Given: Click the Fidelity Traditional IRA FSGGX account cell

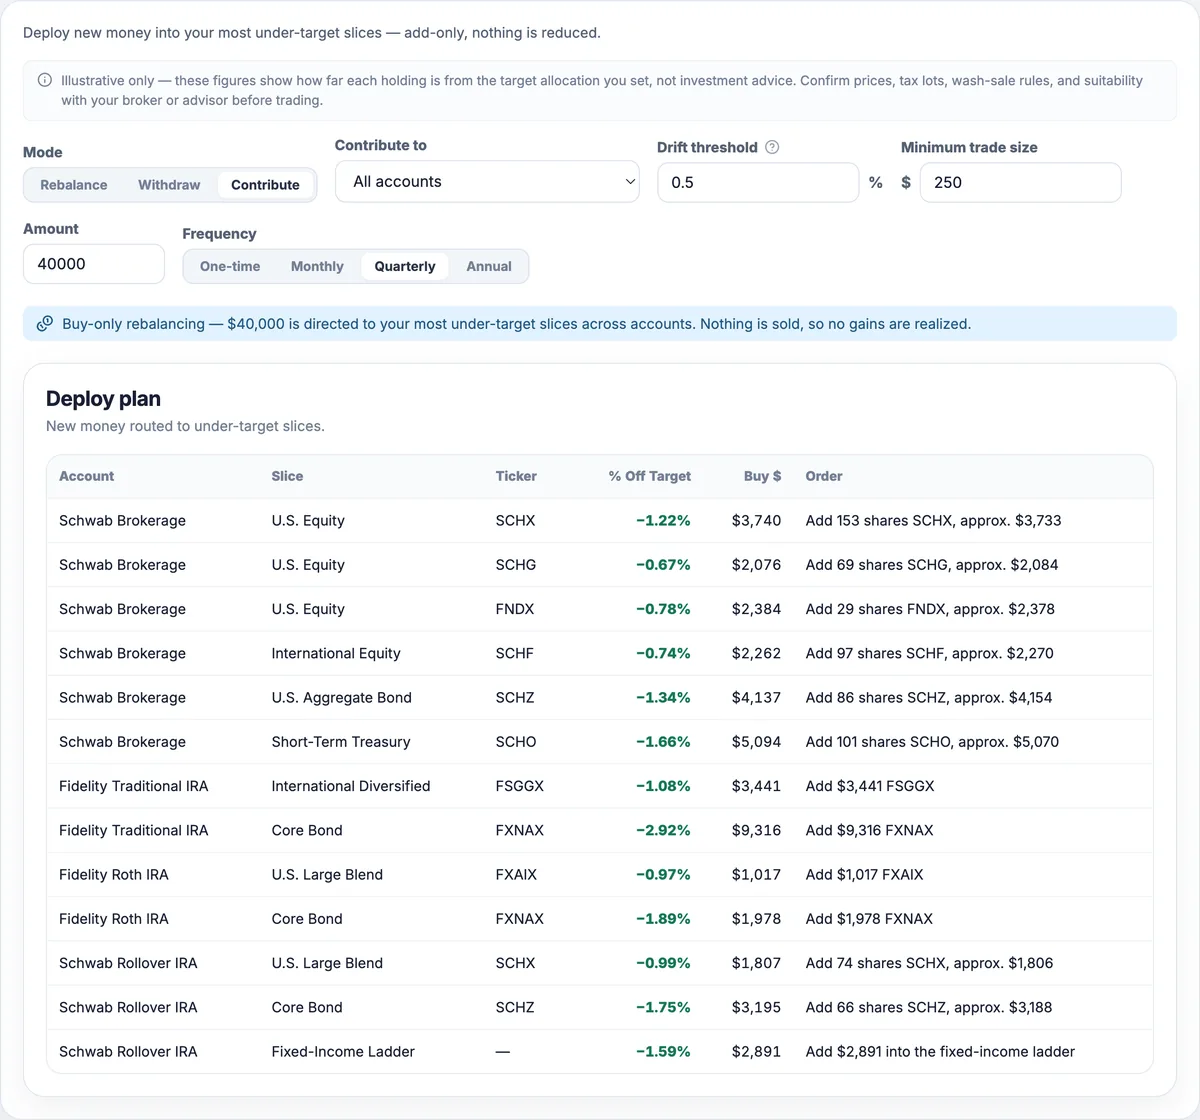Looking at the screenshot, I should point(134,786).
